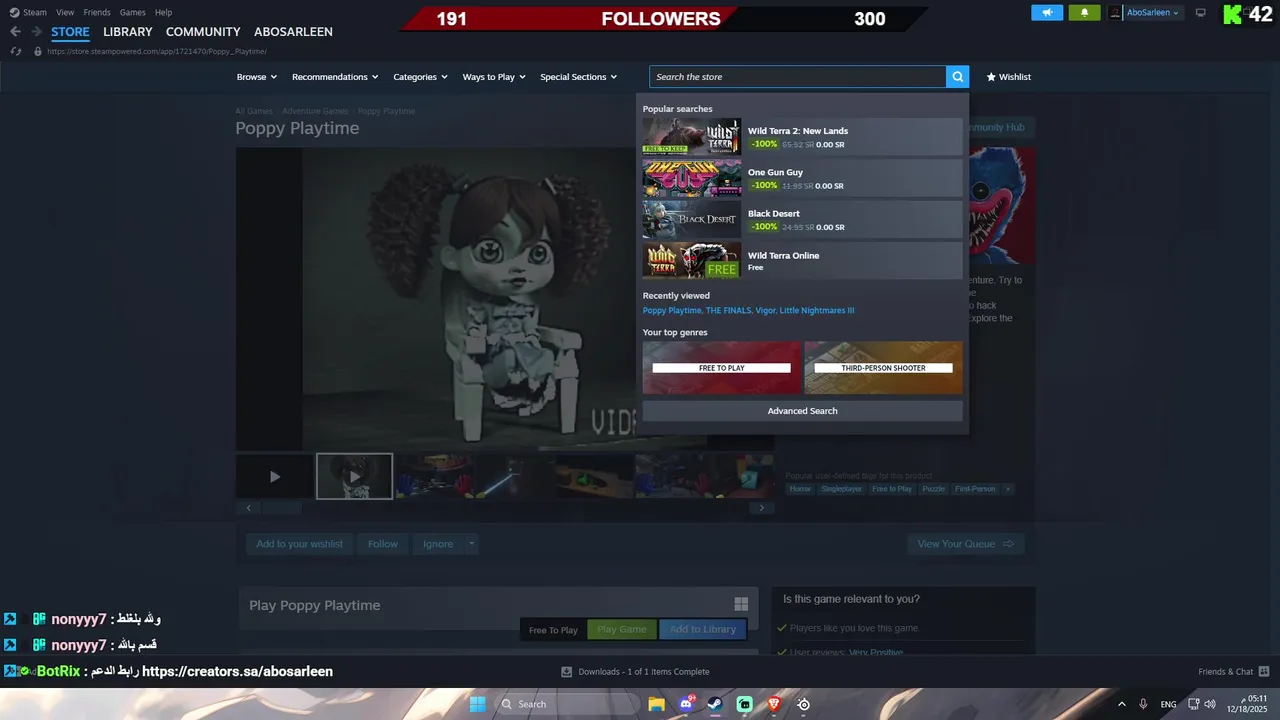Click Advanced Search button

tap(802, 411)
